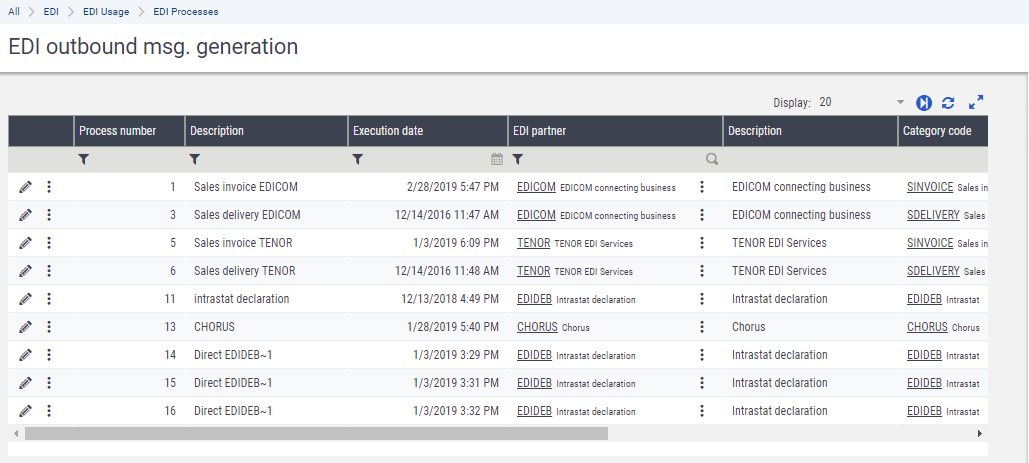Sort by Execution date column header

(x=388, y=131)
